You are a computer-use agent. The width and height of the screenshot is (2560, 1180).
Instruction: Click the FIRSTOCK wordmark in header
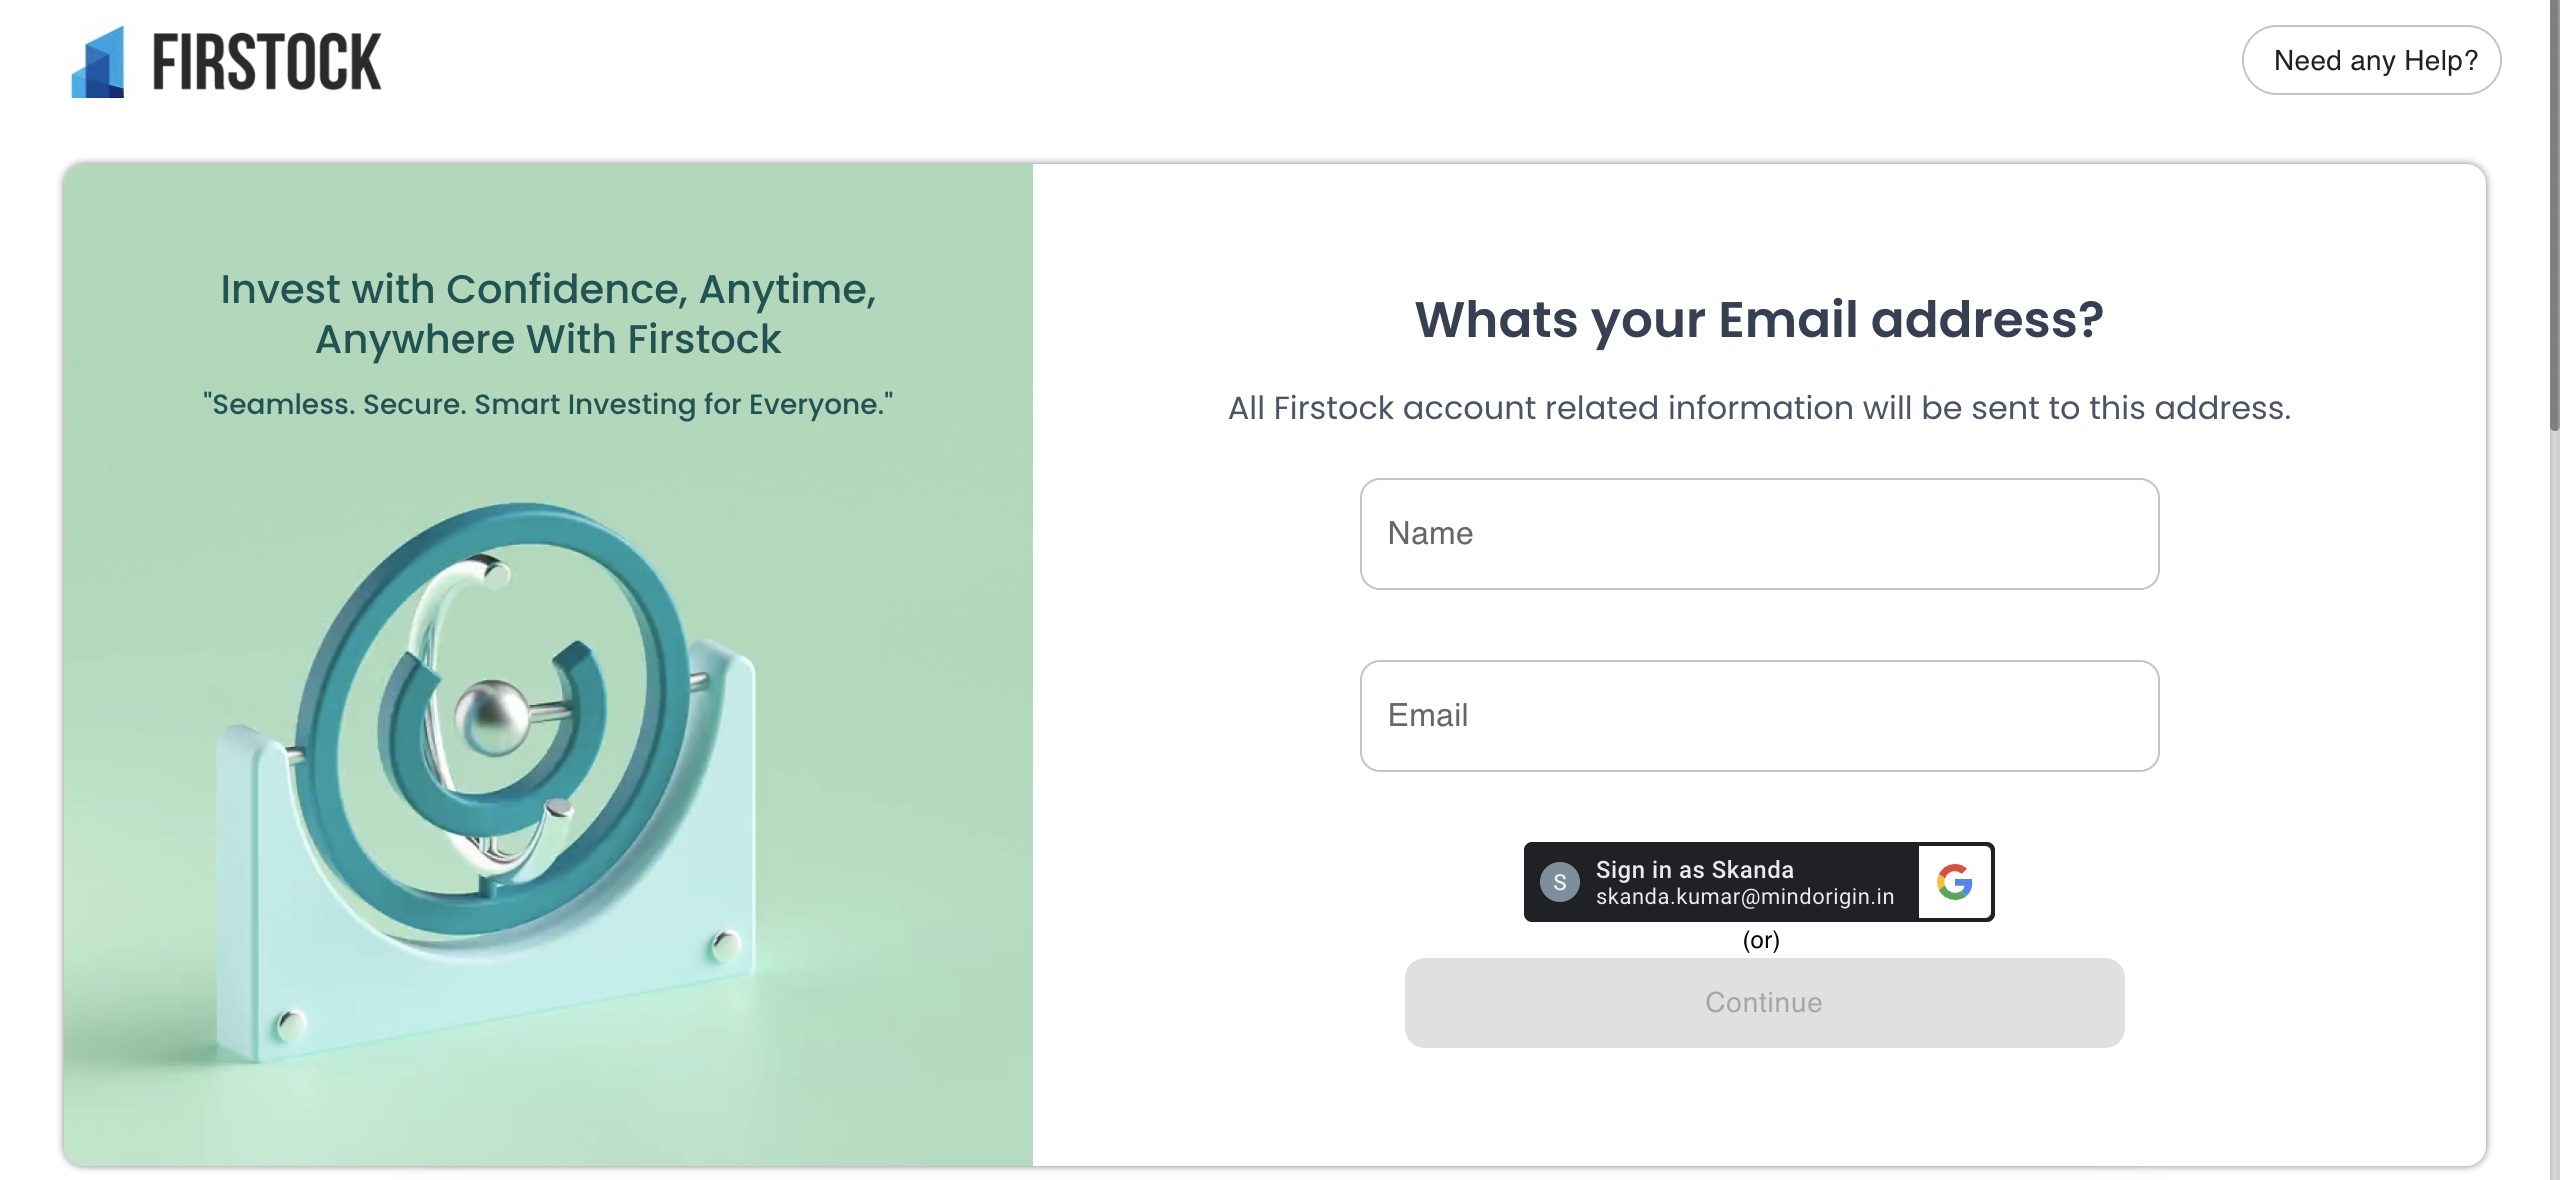[266, 62]
